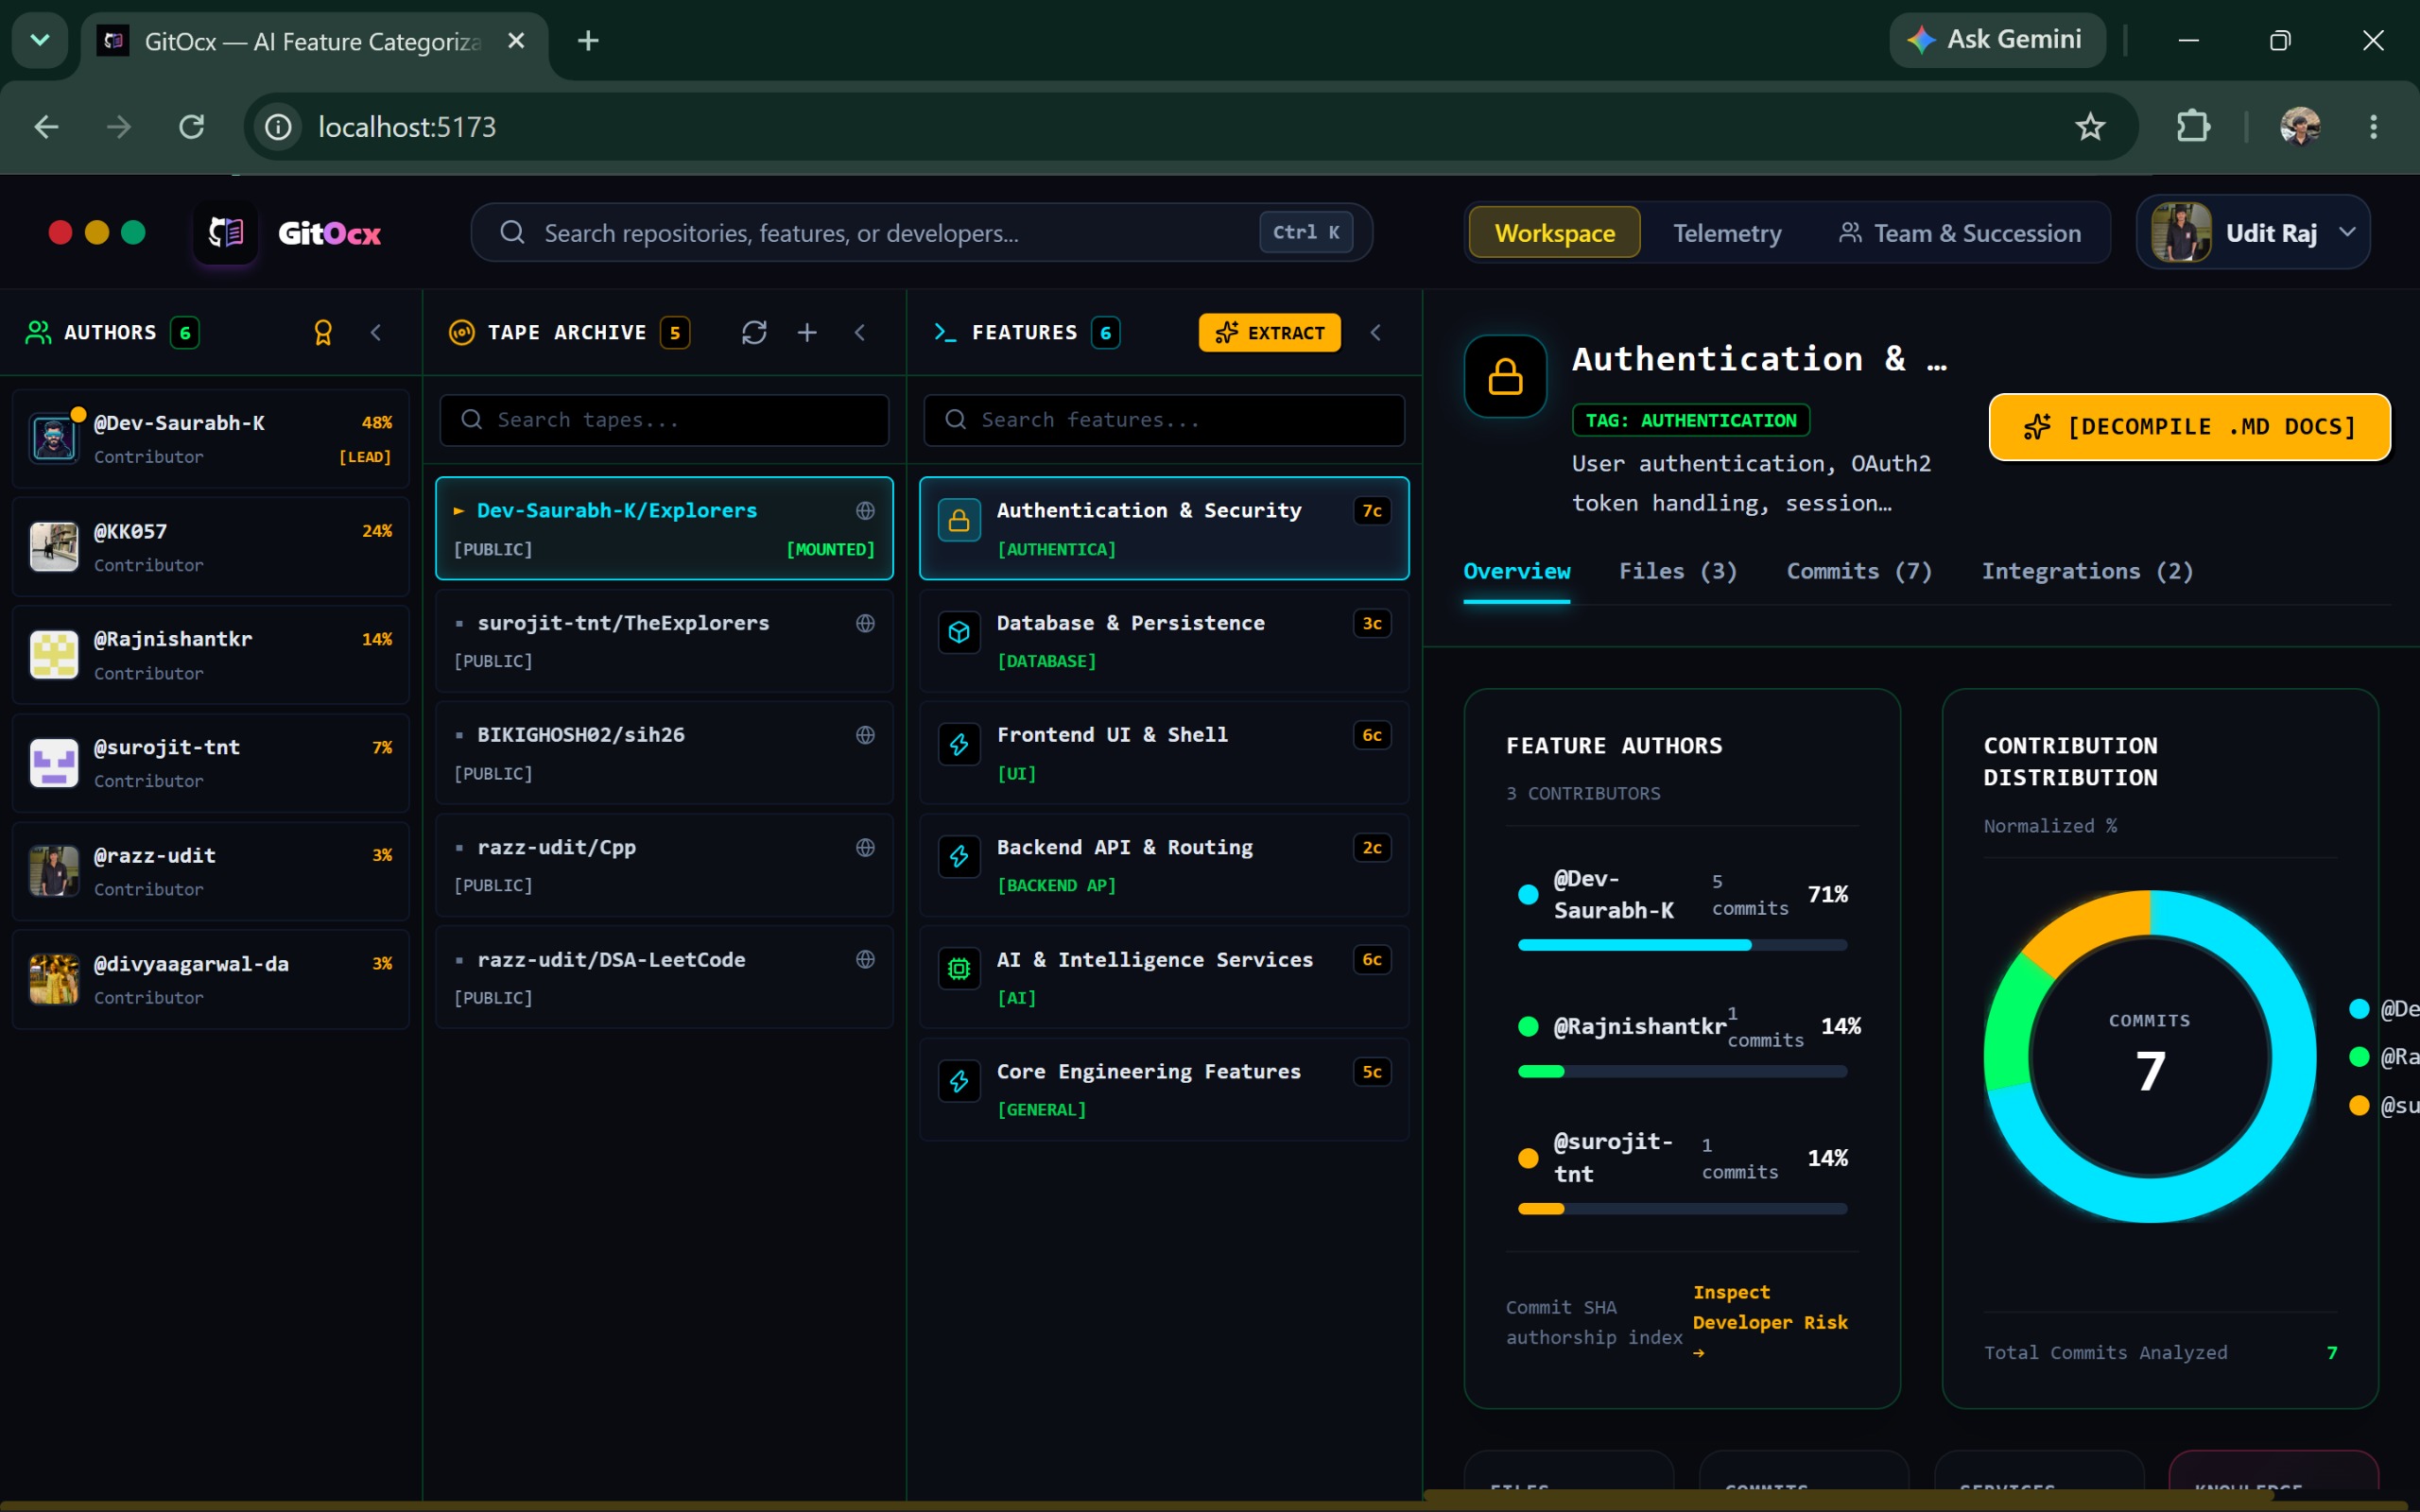Click the Frontend UI & Shell bolt icon
Screen dimensions: 2420x1512
click(959, 744)
